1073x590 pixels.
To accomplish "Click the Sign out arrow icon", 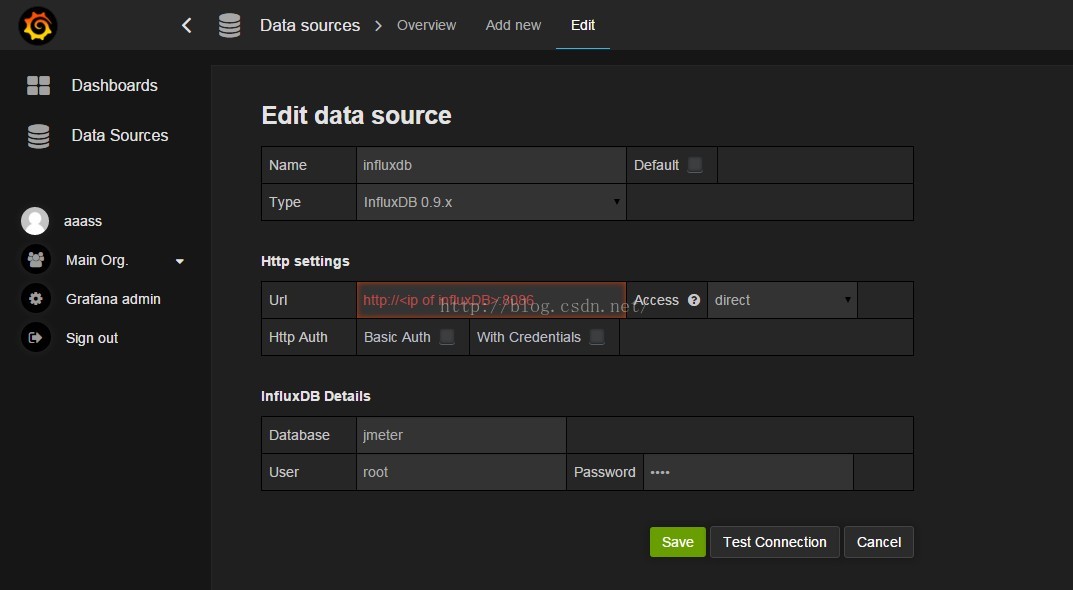I will pos(36,337).
